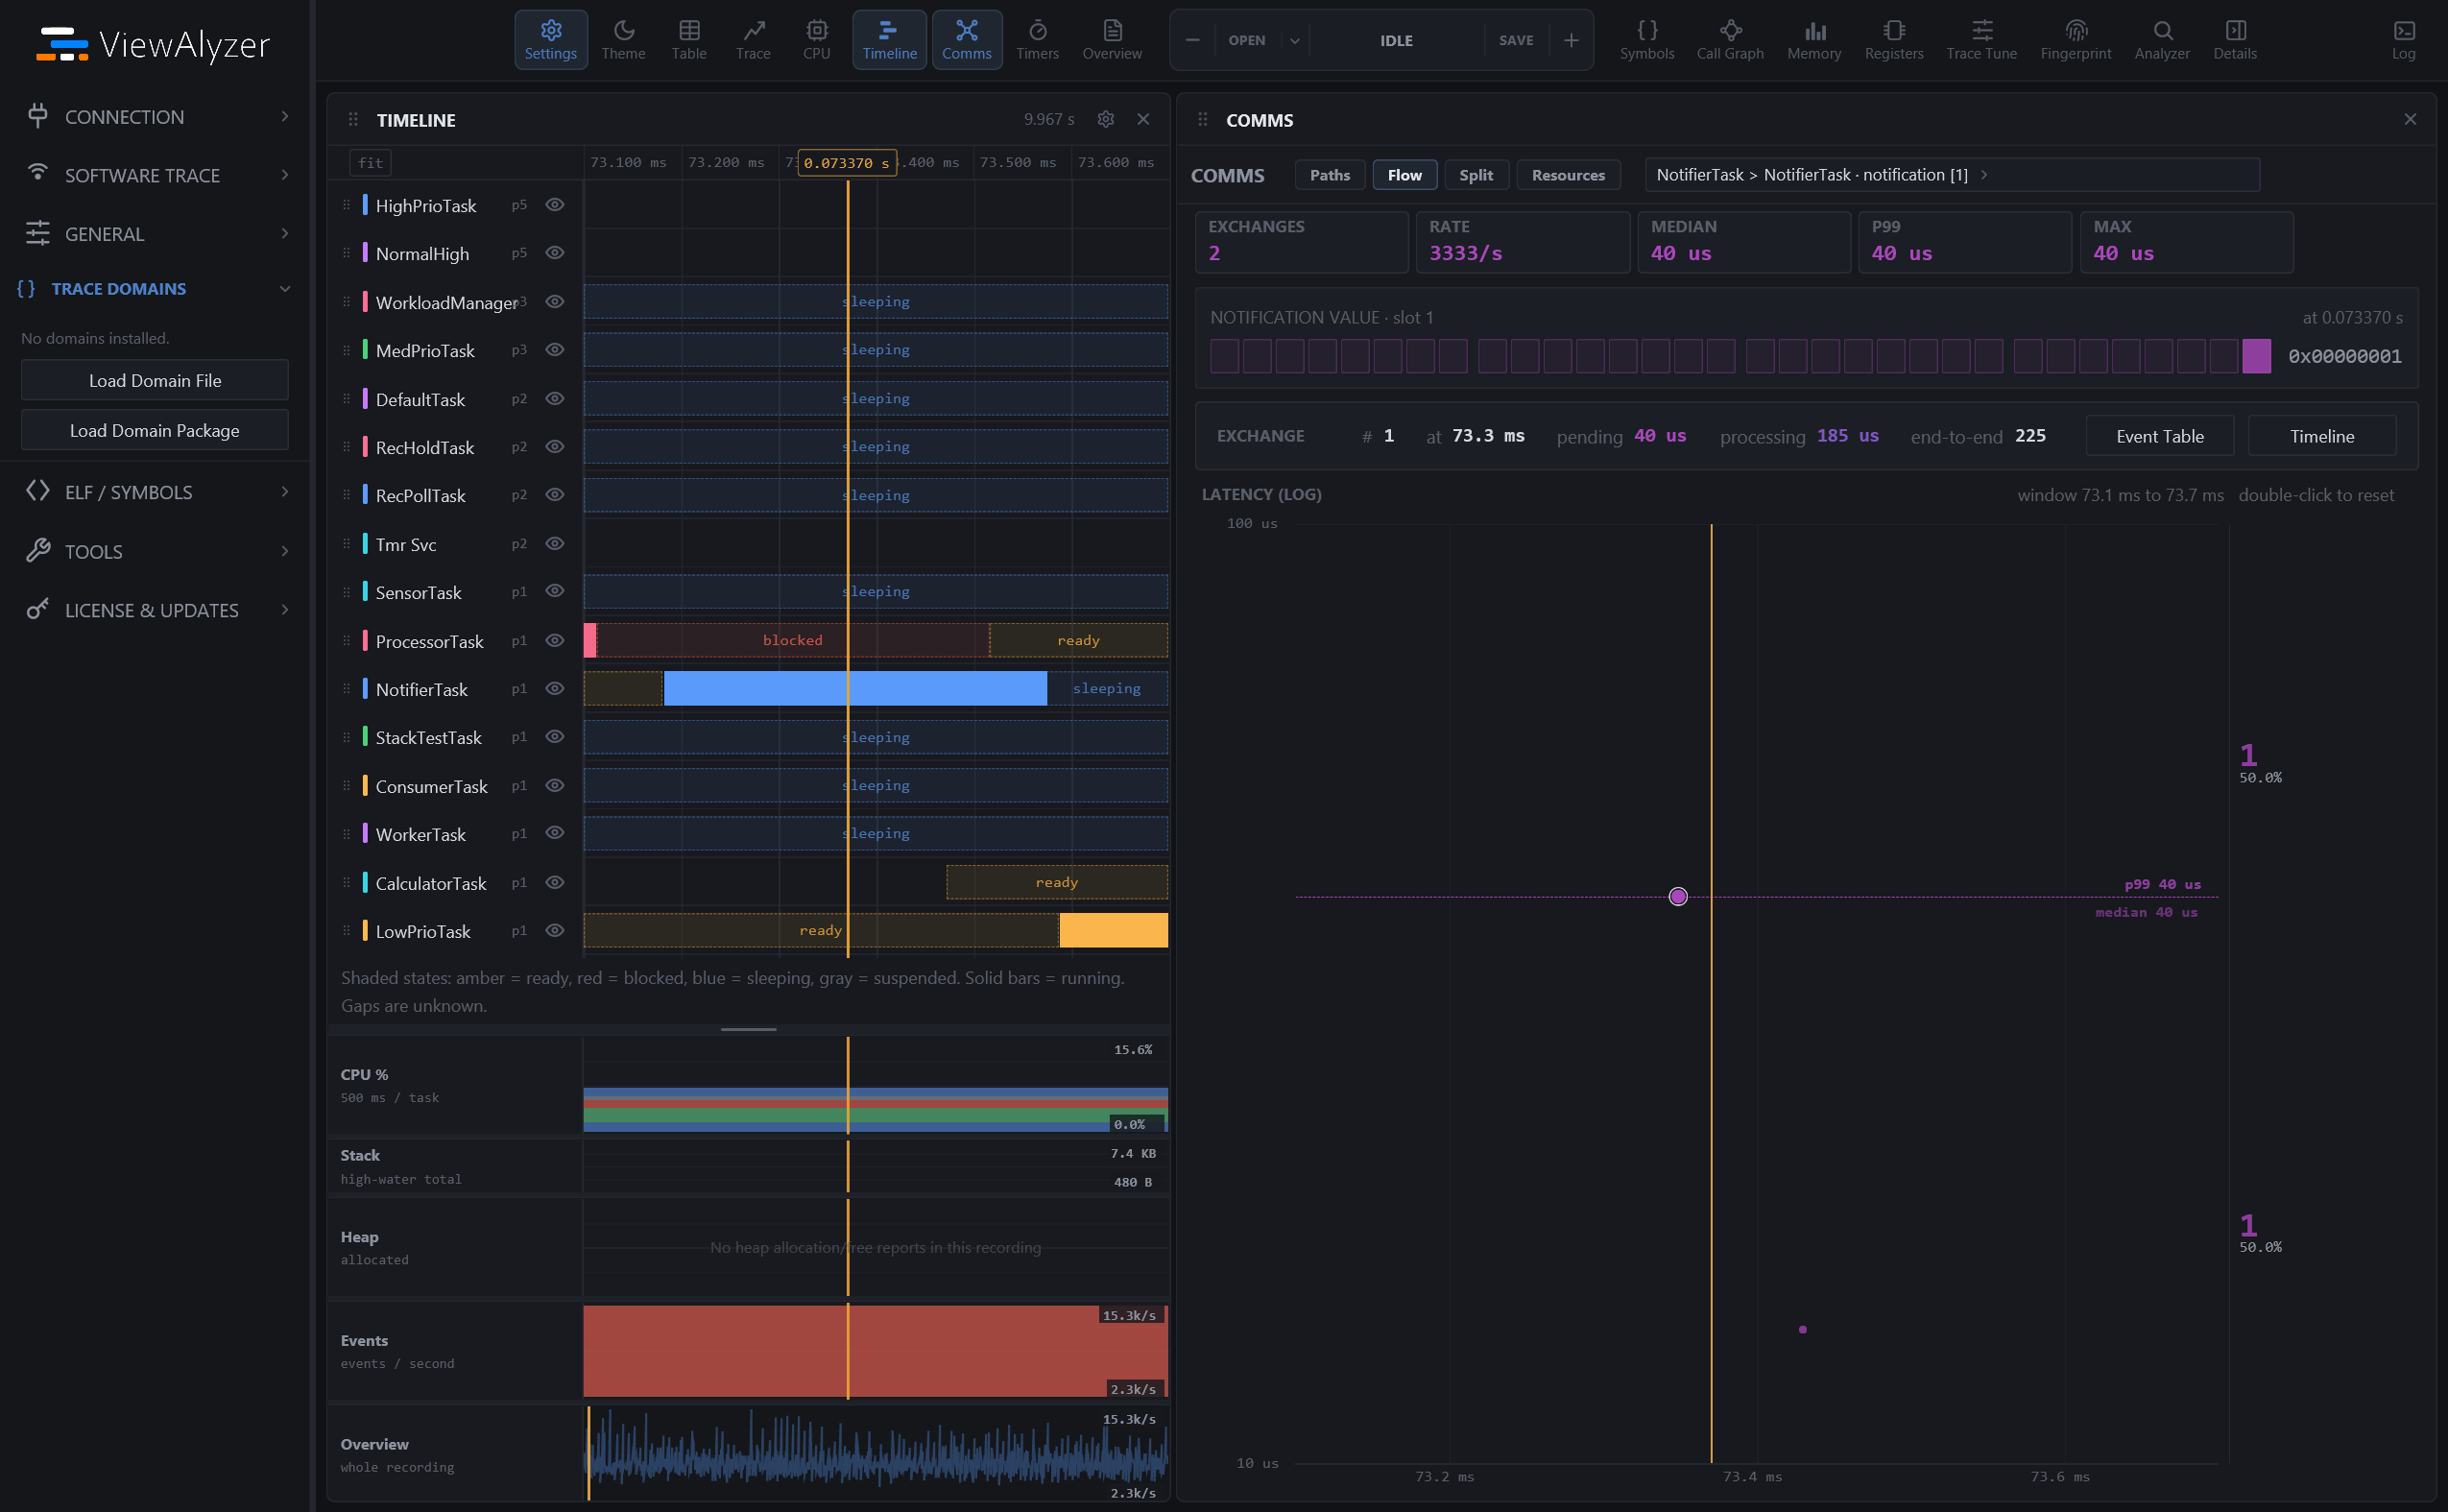The height and width of the screenshot is (1512, 2448).
Task: Open the Timers toolbar icon
Action: 1037,40
